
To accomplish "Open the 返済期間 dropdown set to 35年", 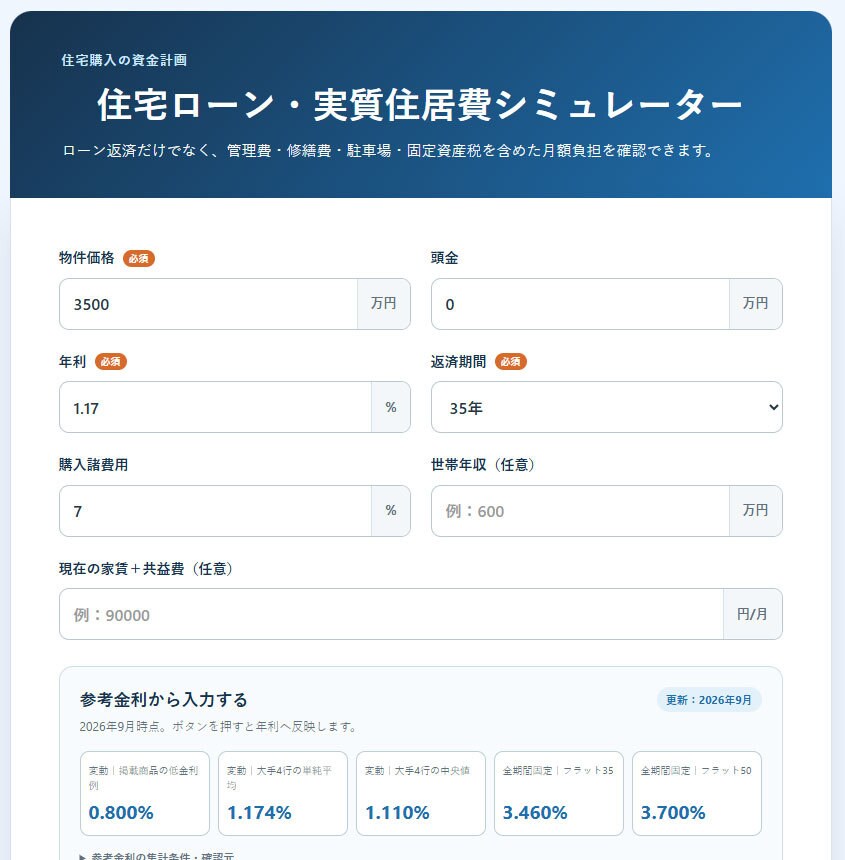I will pyautogui.click(x=606, y=407).
